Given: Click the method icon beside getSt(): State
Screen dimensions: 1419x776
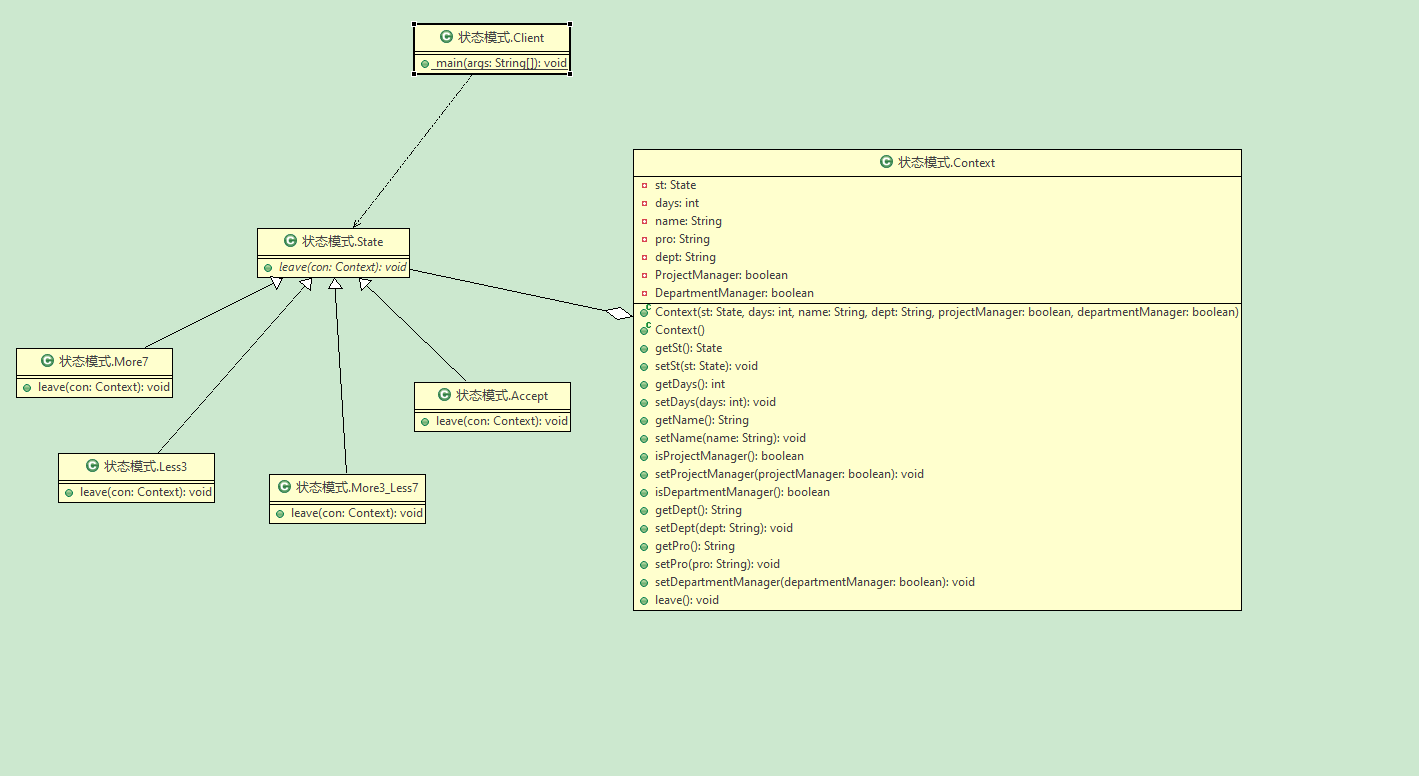Looking at the screenshot, I should [644, 348].
